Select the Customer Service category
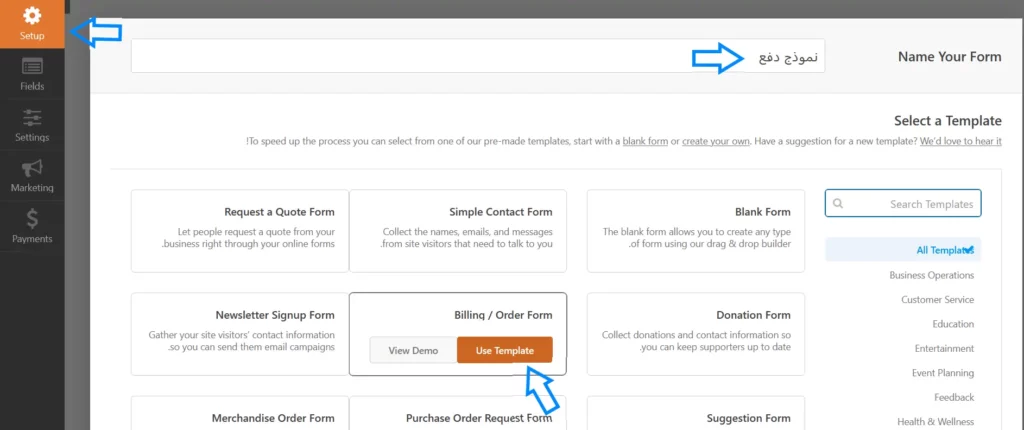The image size is (1024, 430). pyautogui.click(x=937, y=300)
